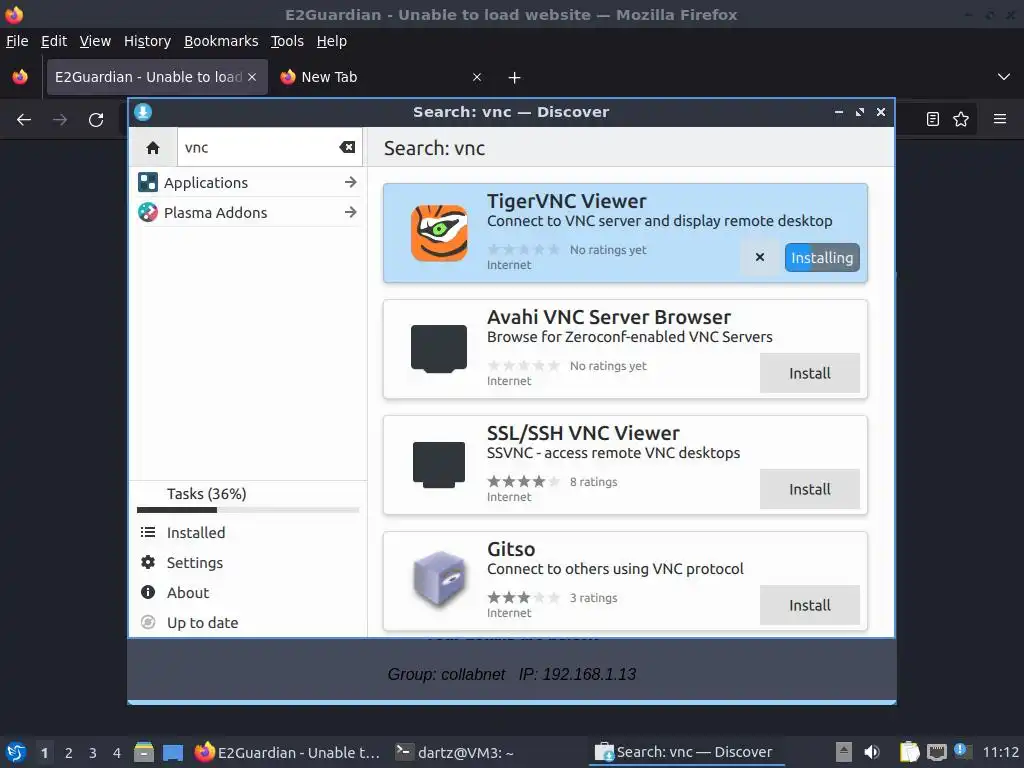Open Firefox Bookmarks menu

point(221,41)
